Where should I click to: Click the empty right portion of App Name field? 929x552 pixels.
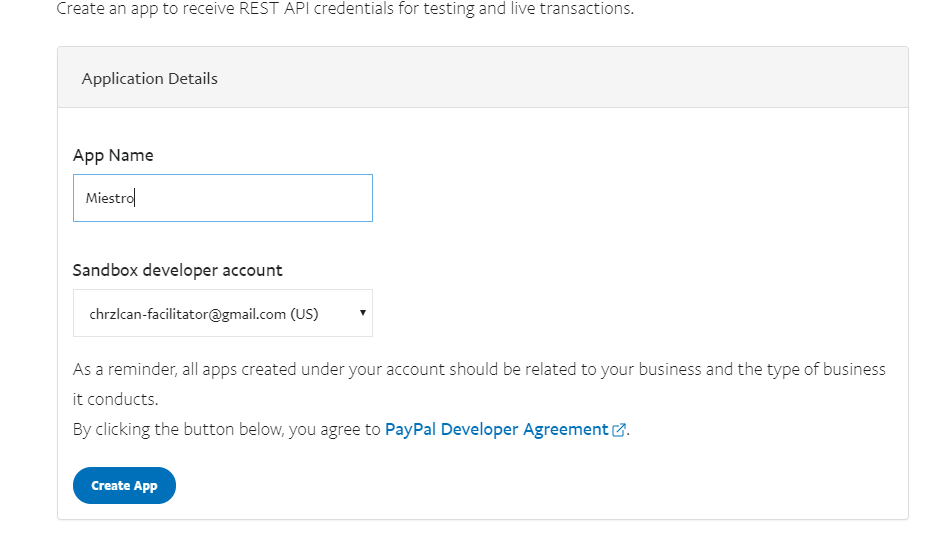pyautogui.click(x=255, y=198)
